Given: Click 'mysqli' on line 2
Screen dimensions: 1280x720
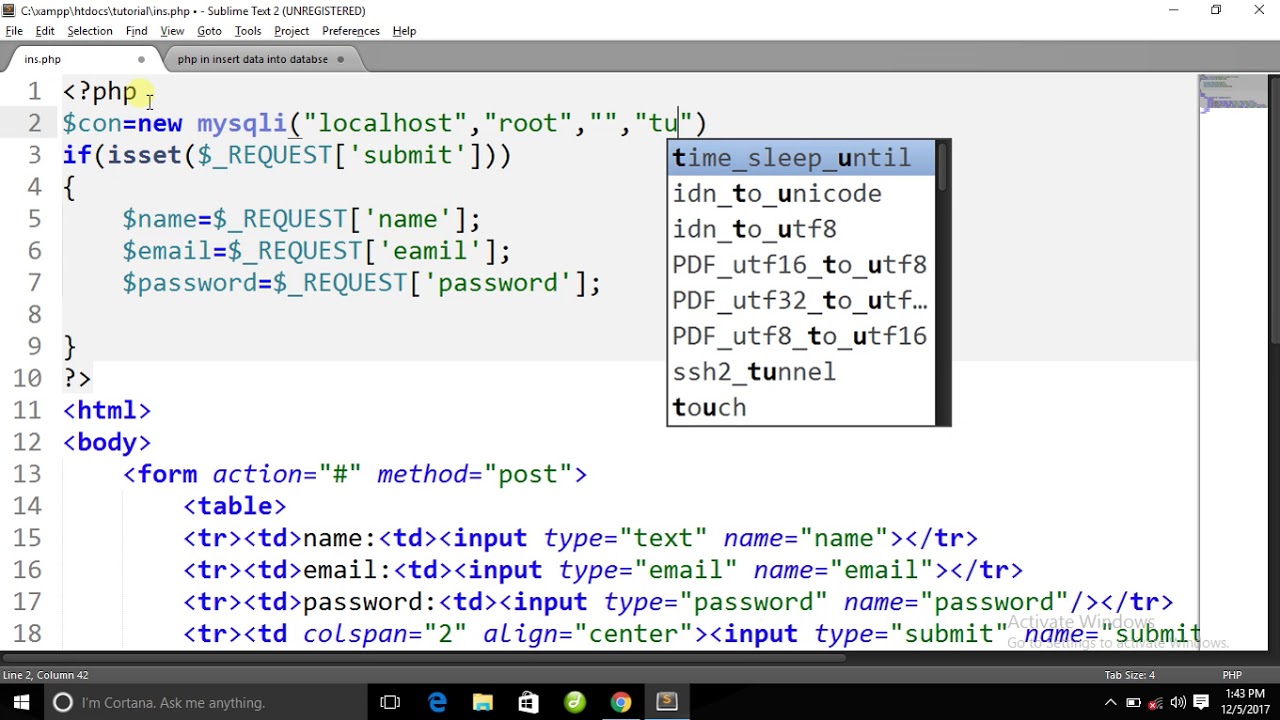Looking at the screenshot, I should pyautogui.click(x=241, y=123).
